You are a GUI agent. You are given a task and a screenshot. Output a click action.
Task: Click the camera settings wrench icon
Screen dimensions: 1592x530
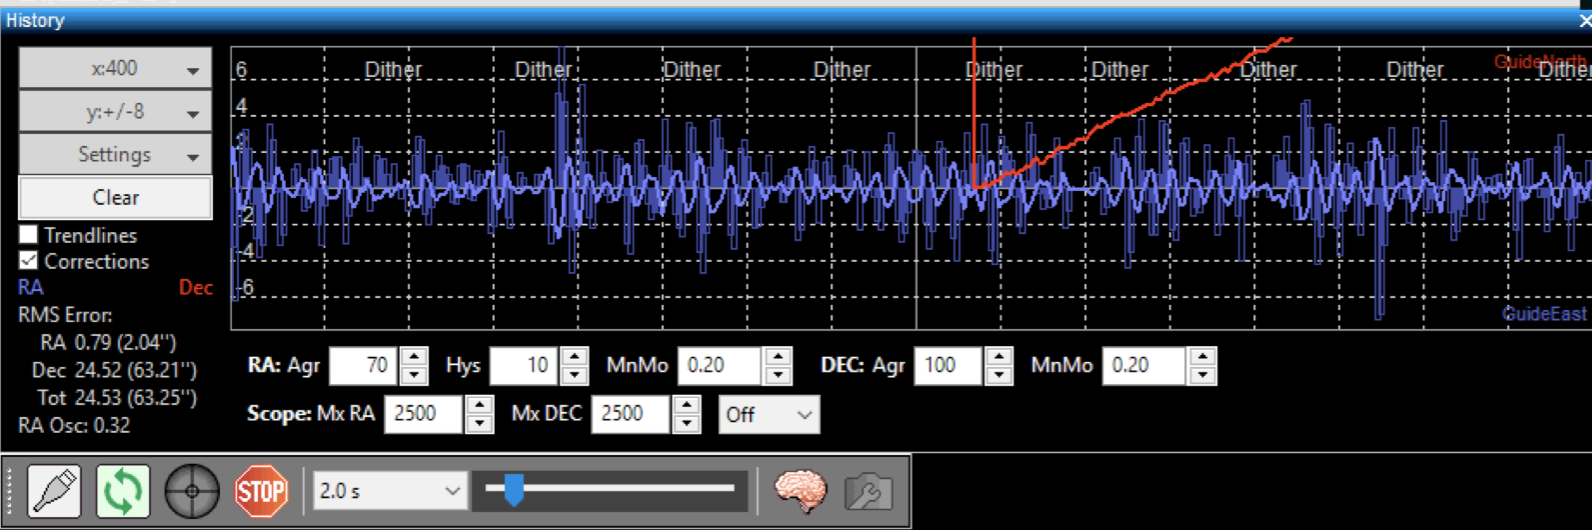click(868, 492)
